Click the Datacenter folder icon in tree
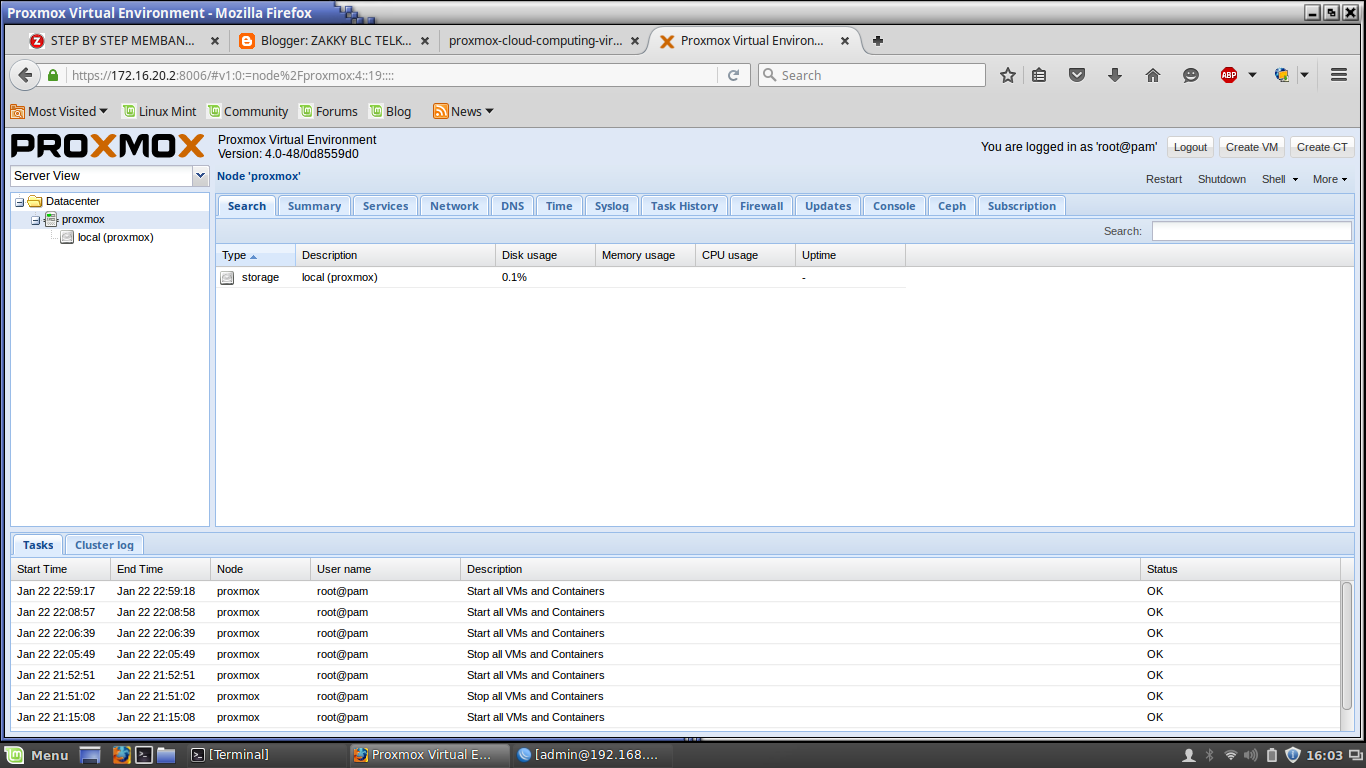 35,201
